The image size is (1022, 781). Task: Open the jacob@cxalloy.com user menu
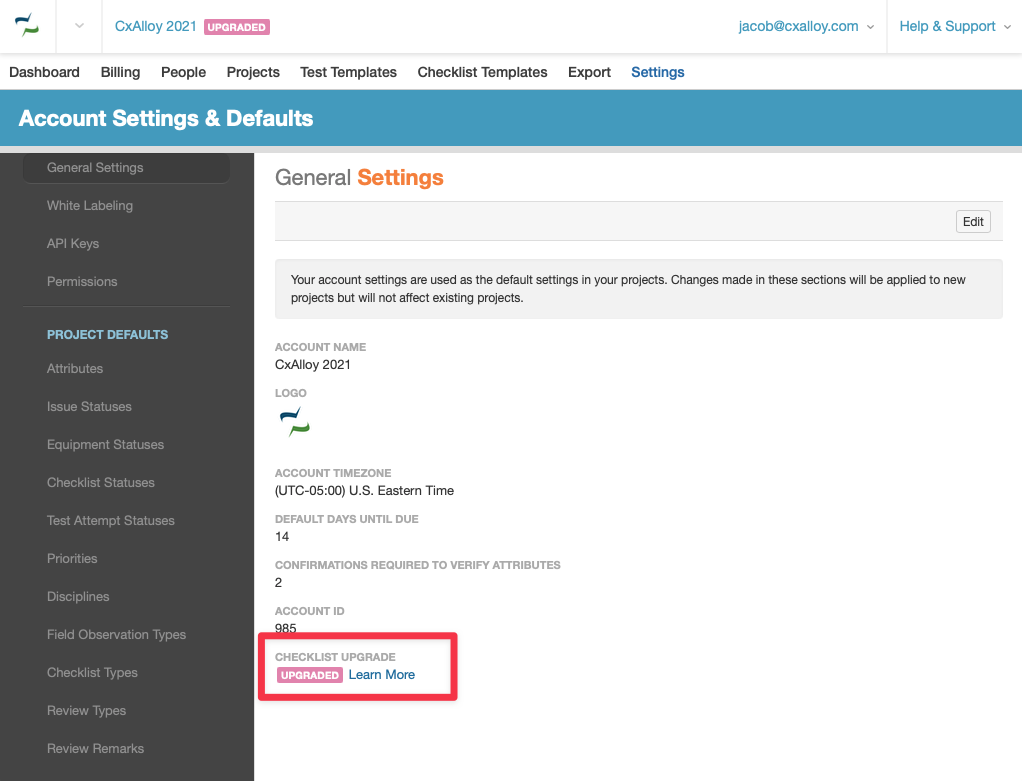coord(806,26)
